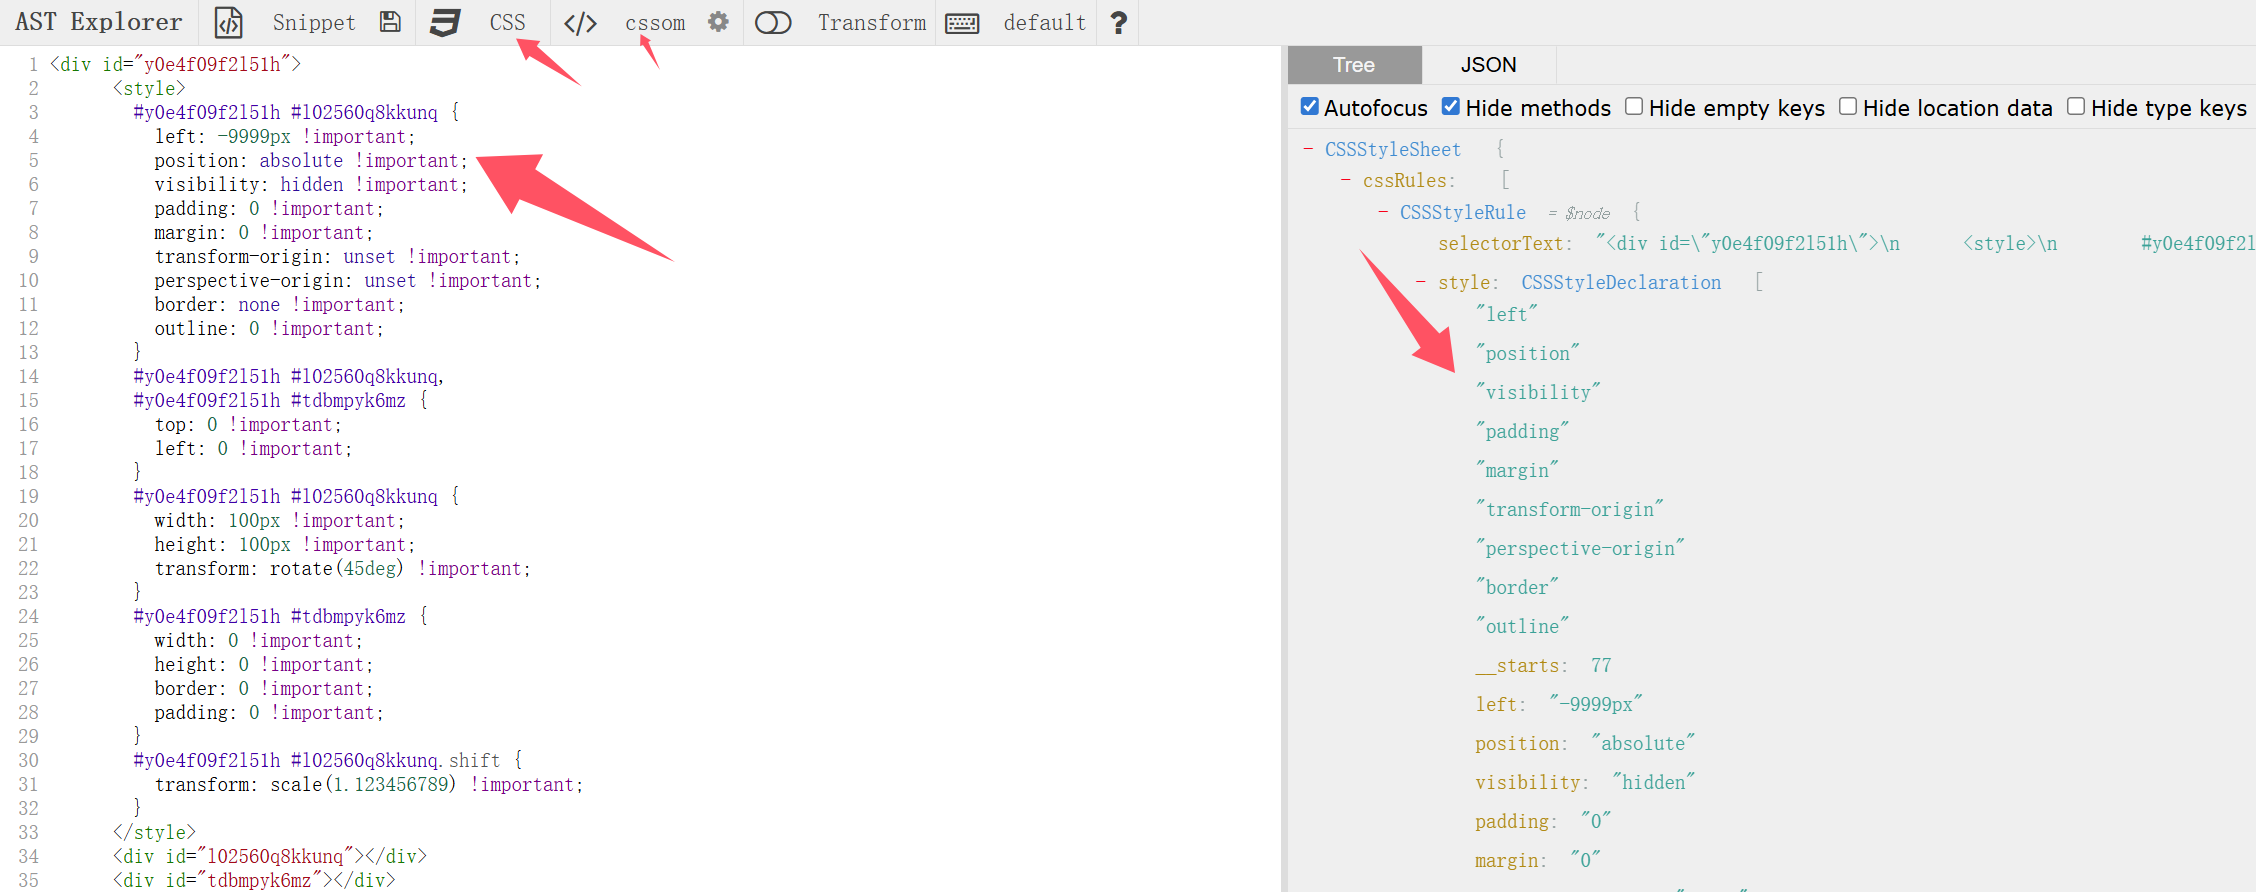Click the save floppy disk icon
This screenshot has height=892, width=2256.
point(390,22)
